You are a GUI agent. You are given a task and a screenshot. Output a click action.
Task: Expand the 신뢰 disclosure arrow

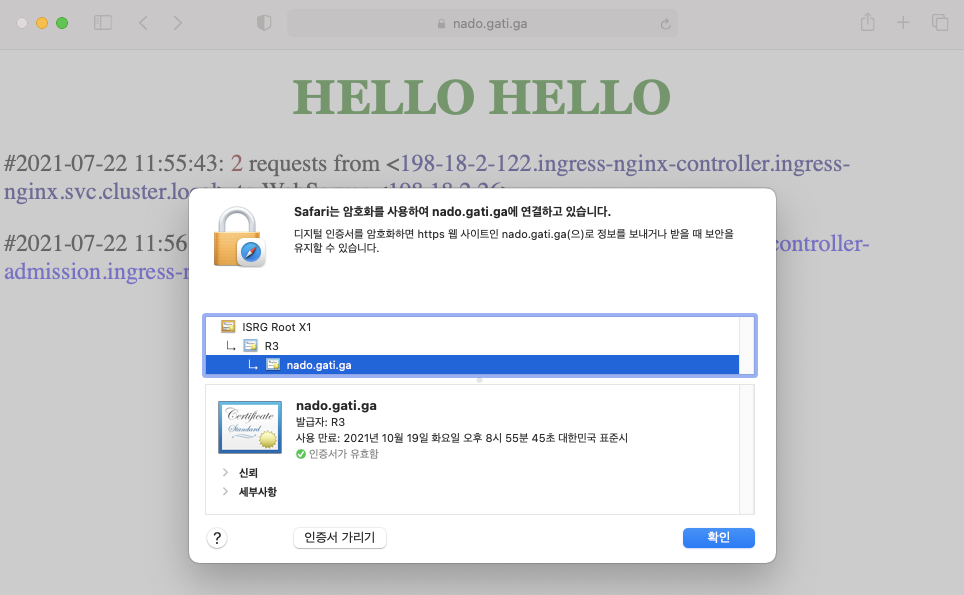tap(225, 473)
